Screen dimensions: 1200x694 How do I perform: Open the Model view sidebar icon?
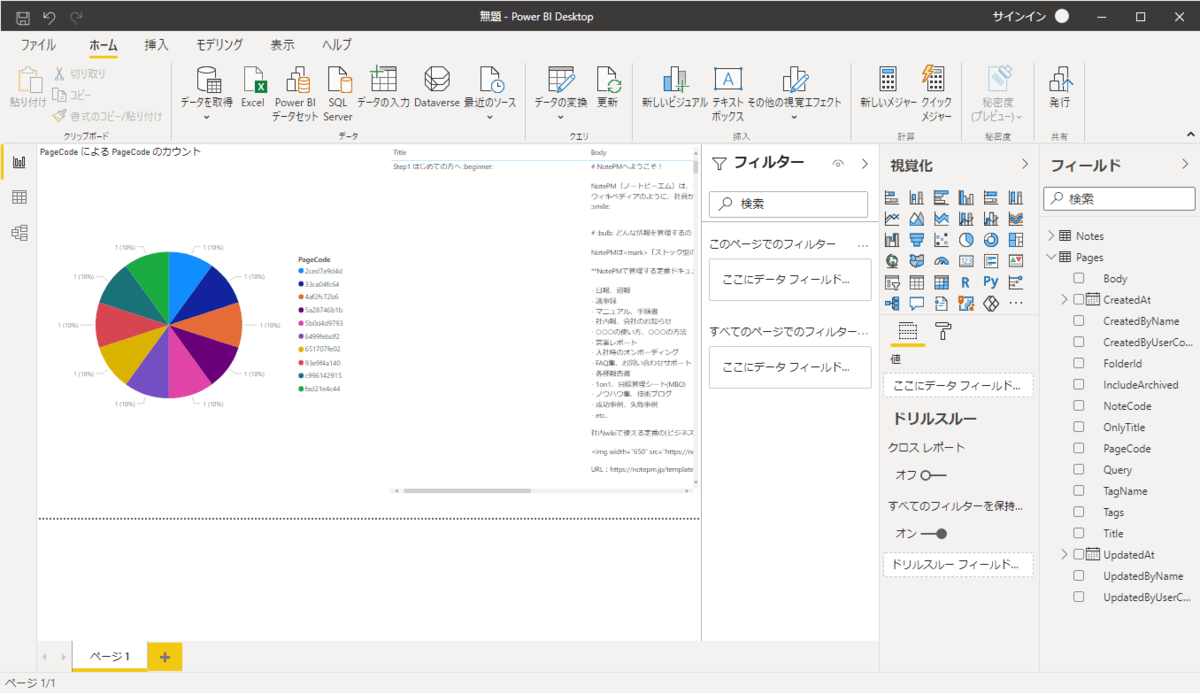(18, 232)
